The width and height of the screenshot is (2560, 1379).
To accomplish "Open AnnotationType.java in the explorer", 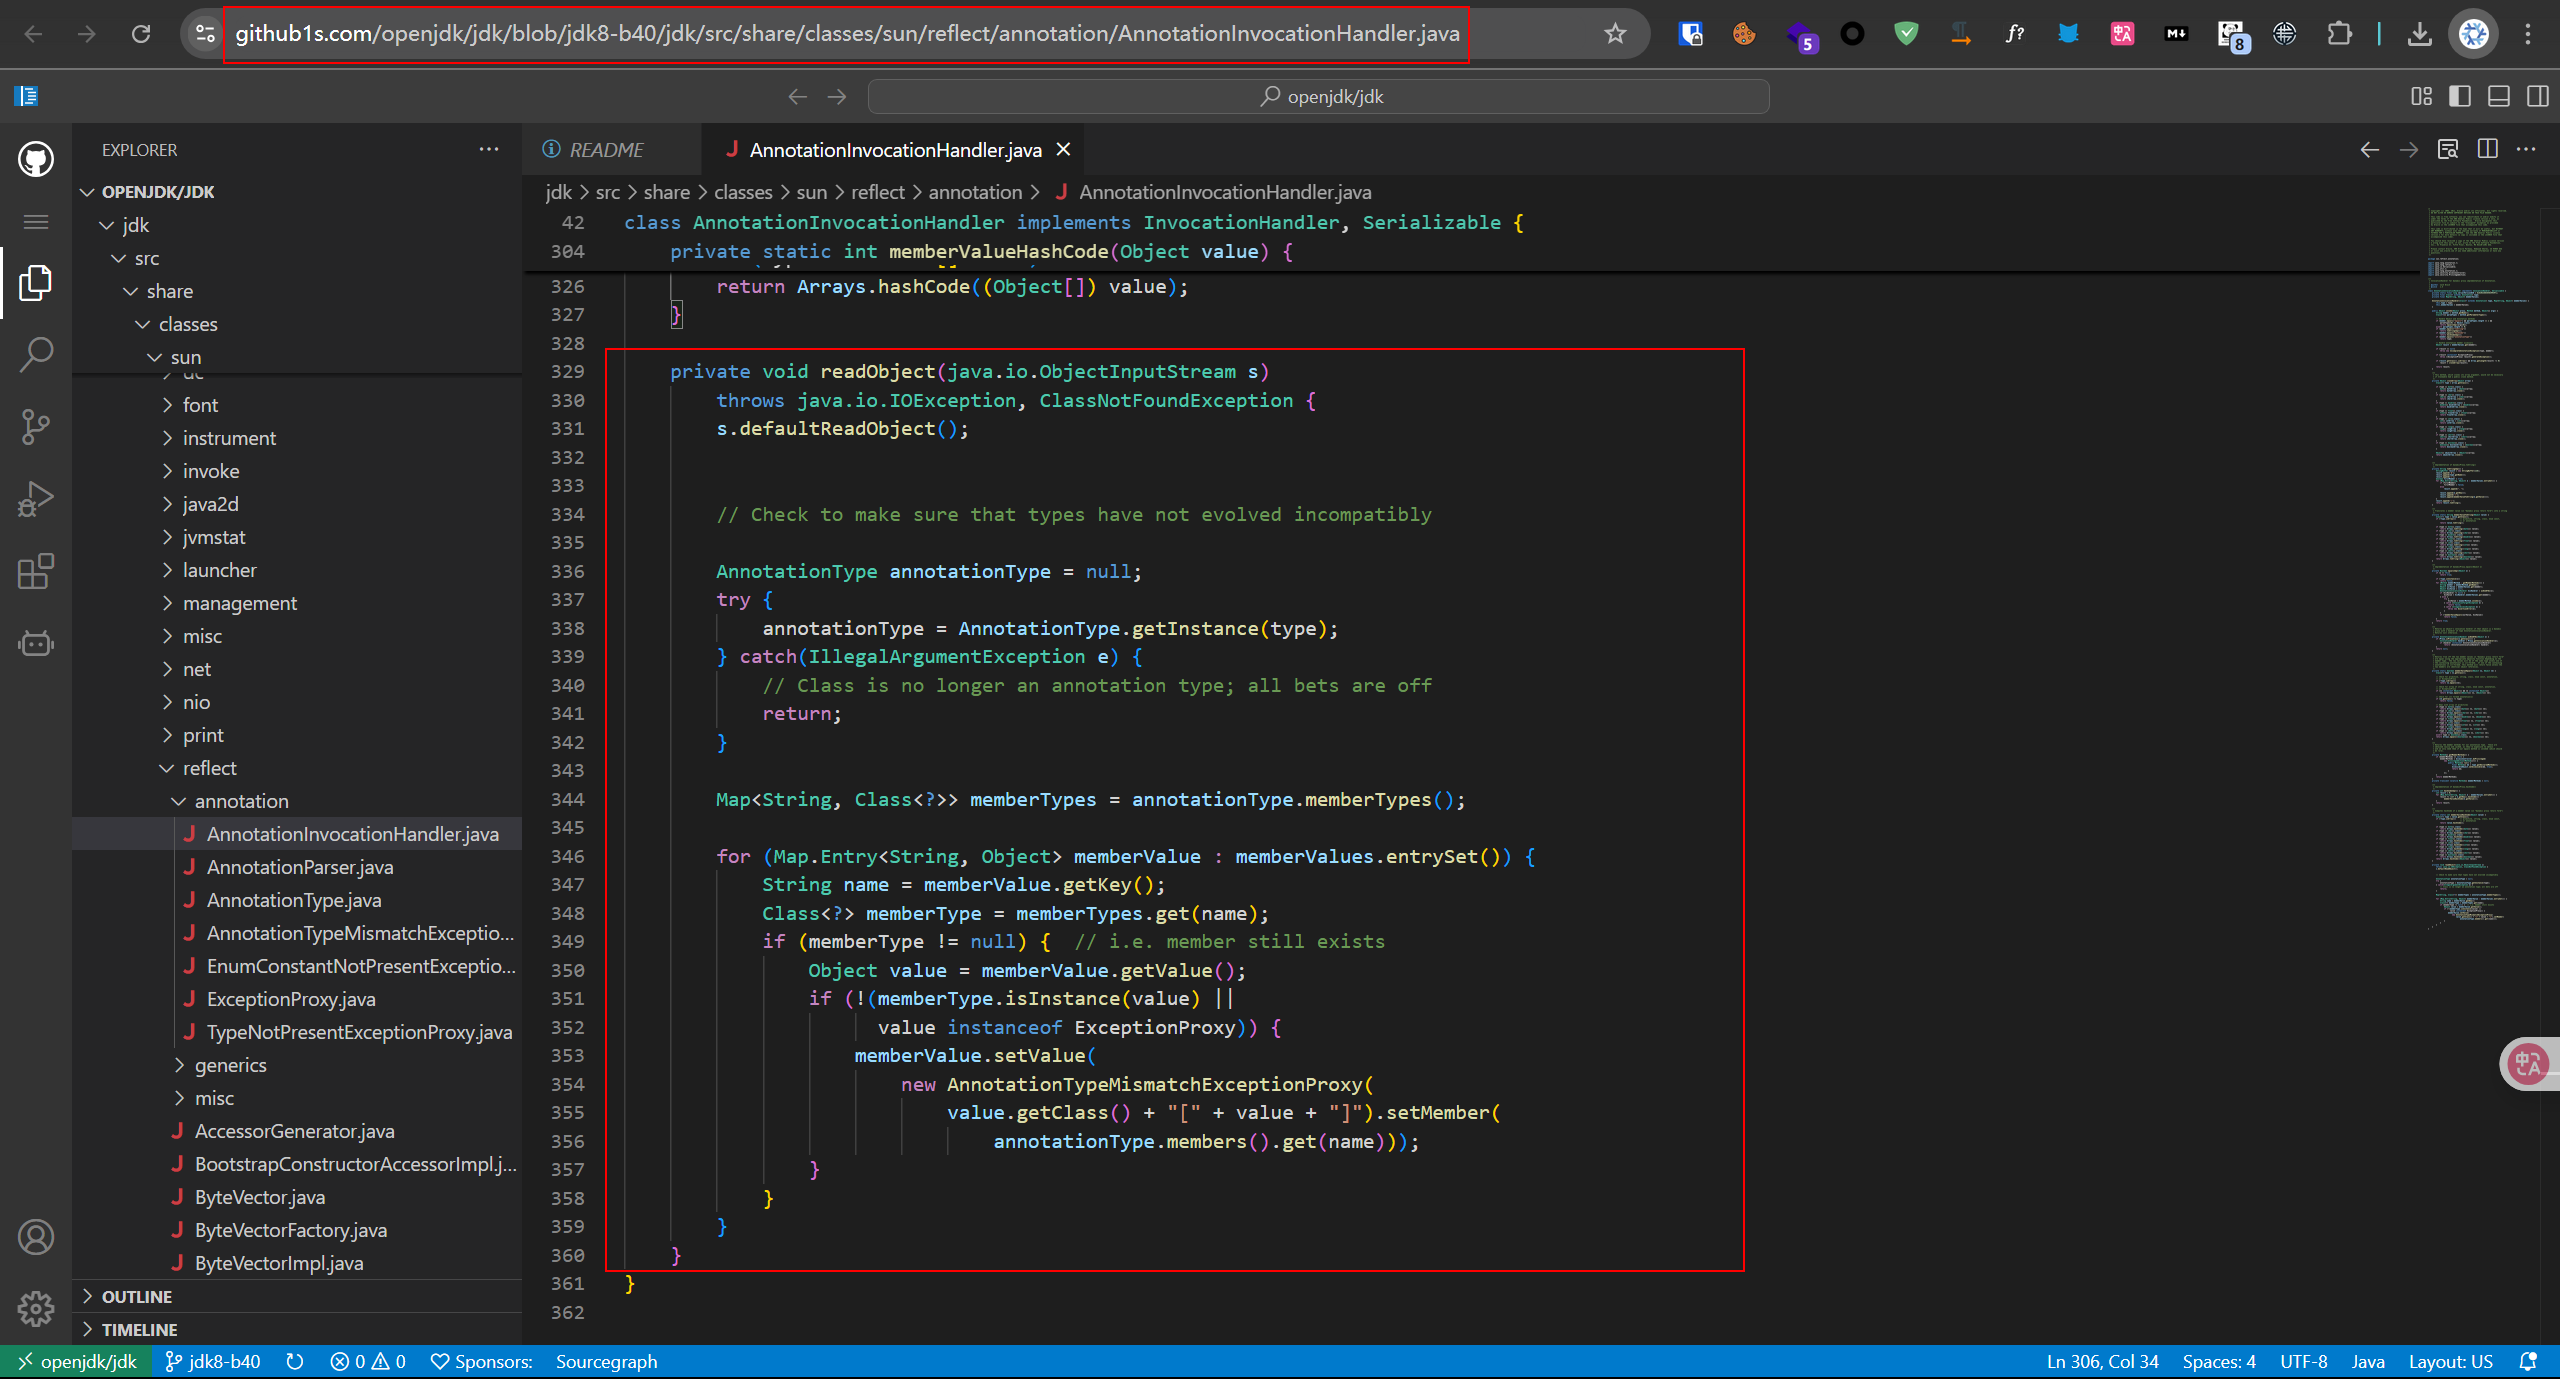I will point(294,900).
